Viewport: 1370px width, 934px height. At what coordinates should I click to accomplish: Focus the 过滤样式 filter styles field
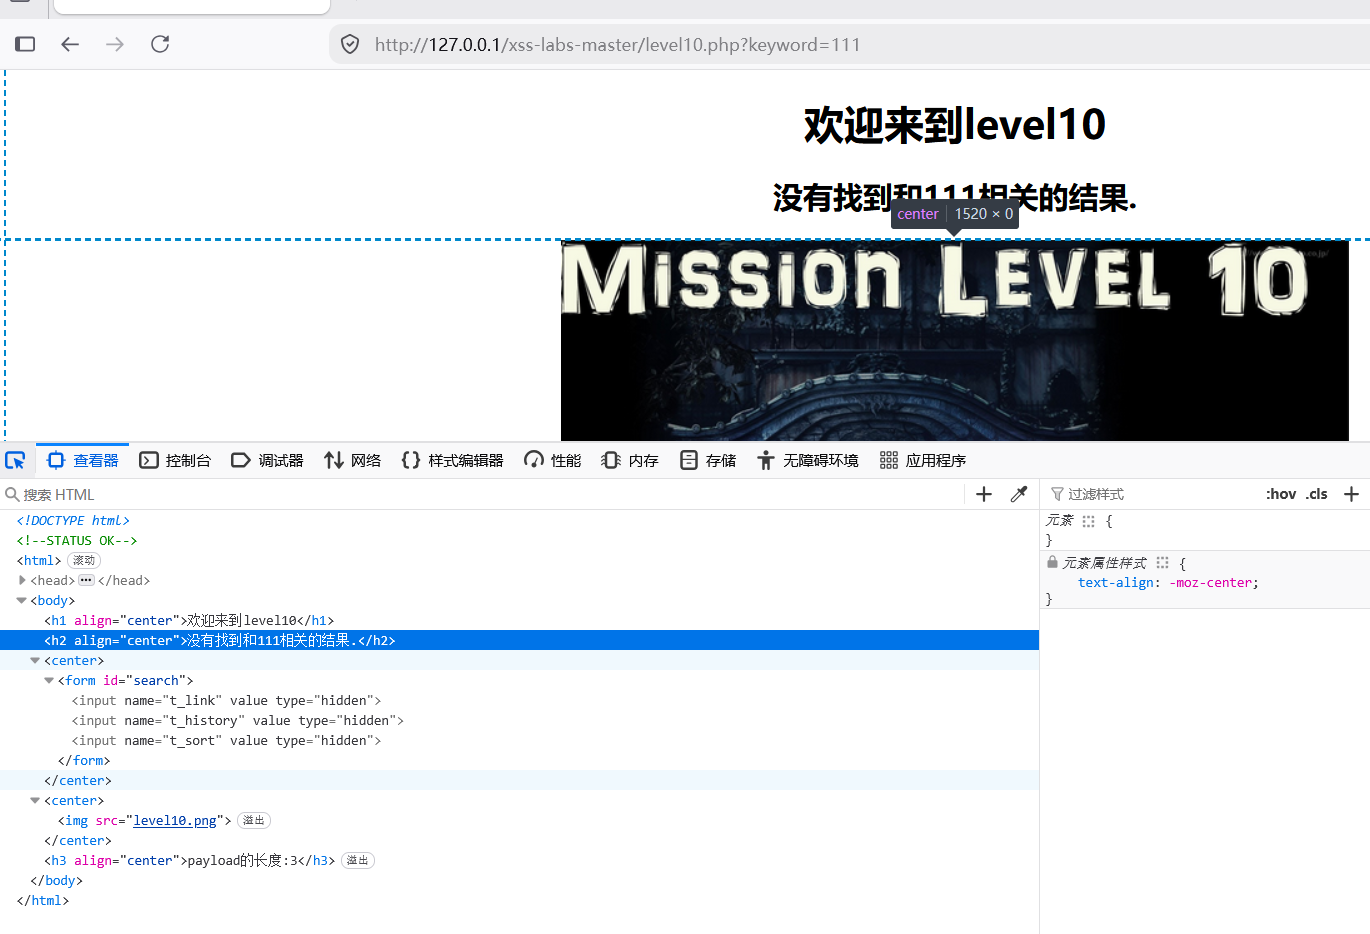[1150, 494]
